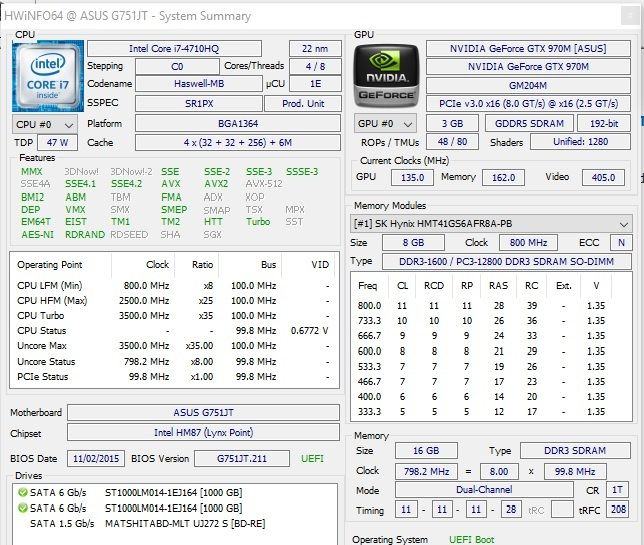644x545 pixels.
Task: Click the NVIDIA GeForce logo
Action: pyautogui.click(x=386, y=76)
